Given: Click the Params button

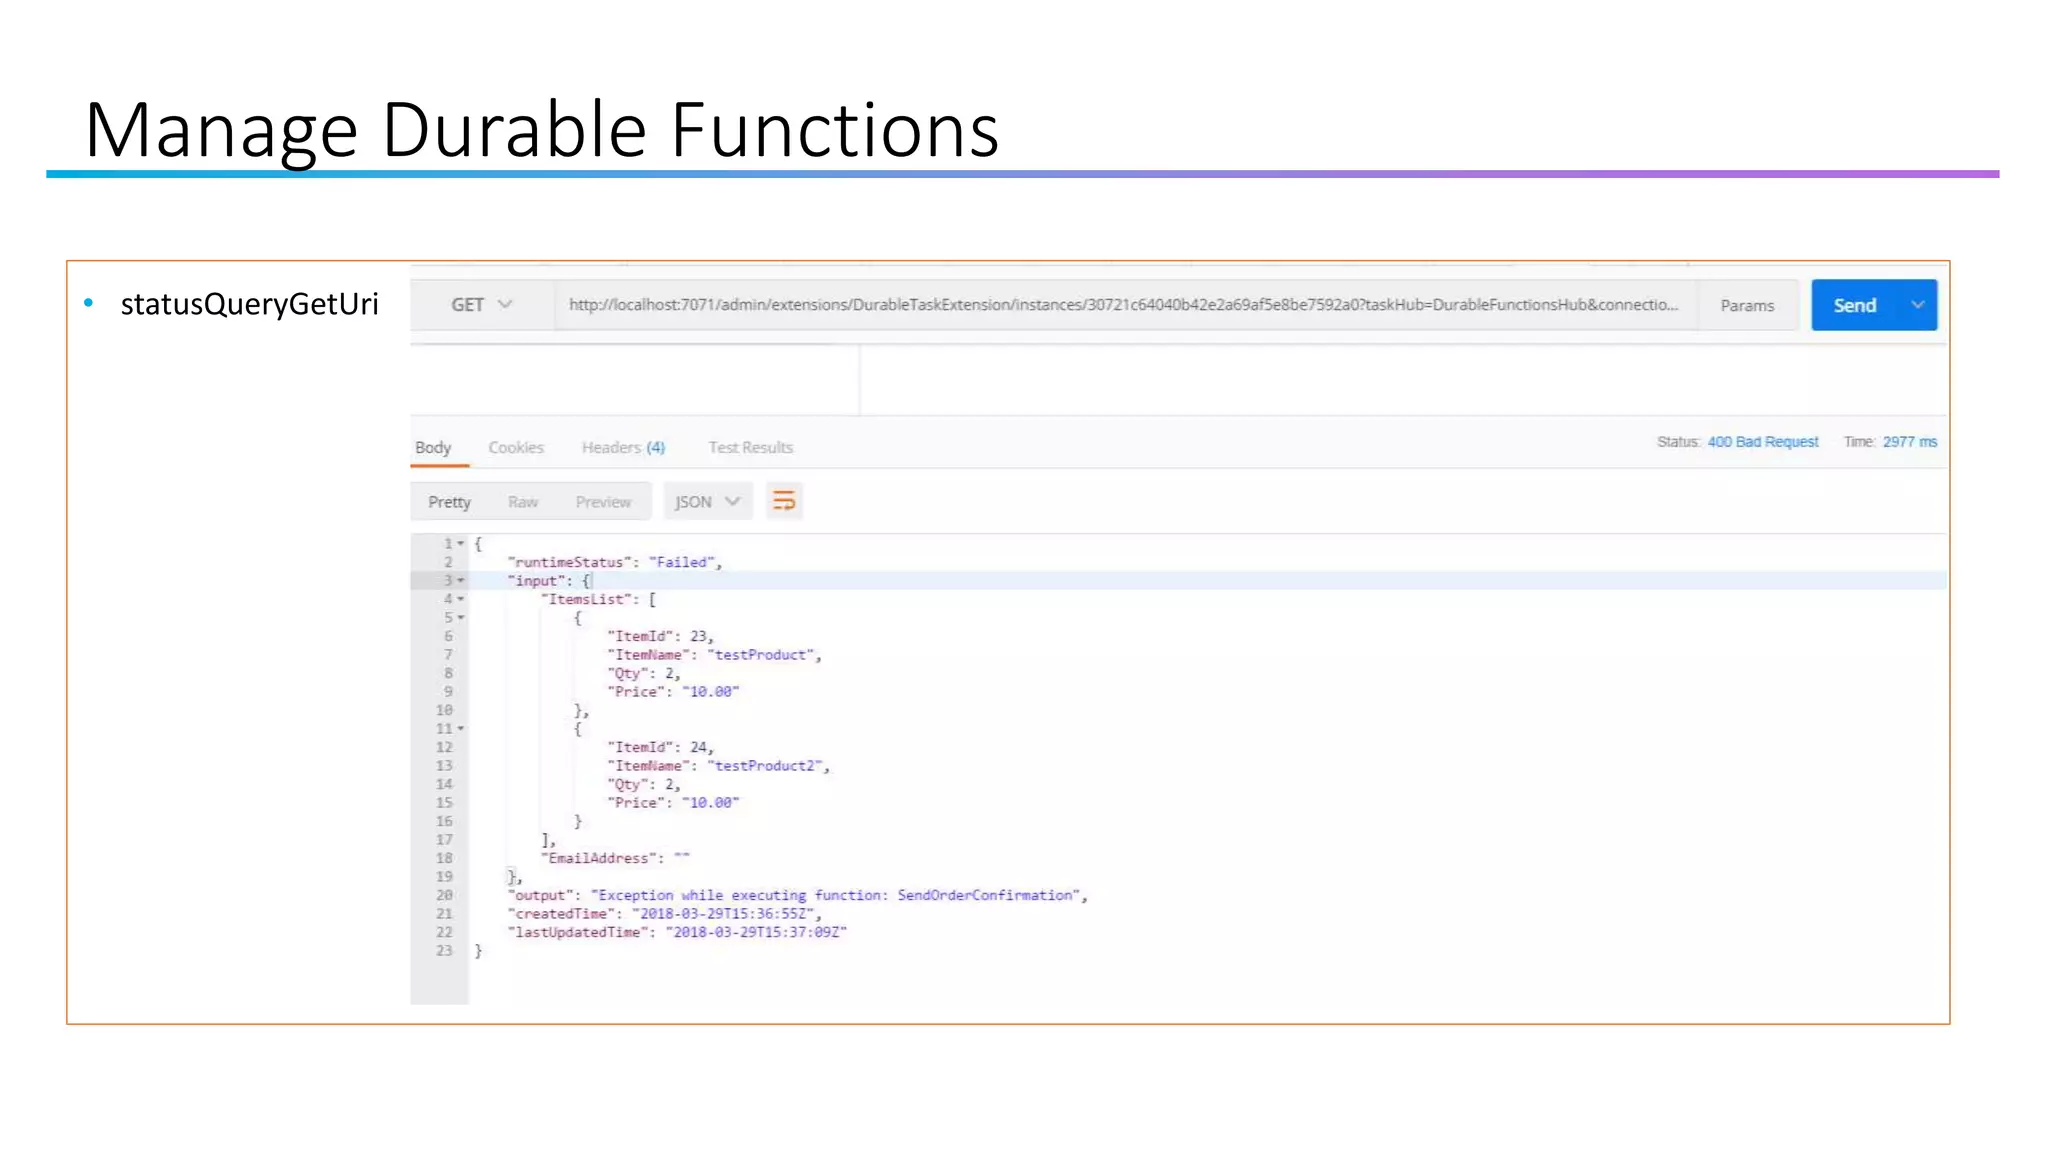Looking at the screenshot, I should click(1746, 306).
